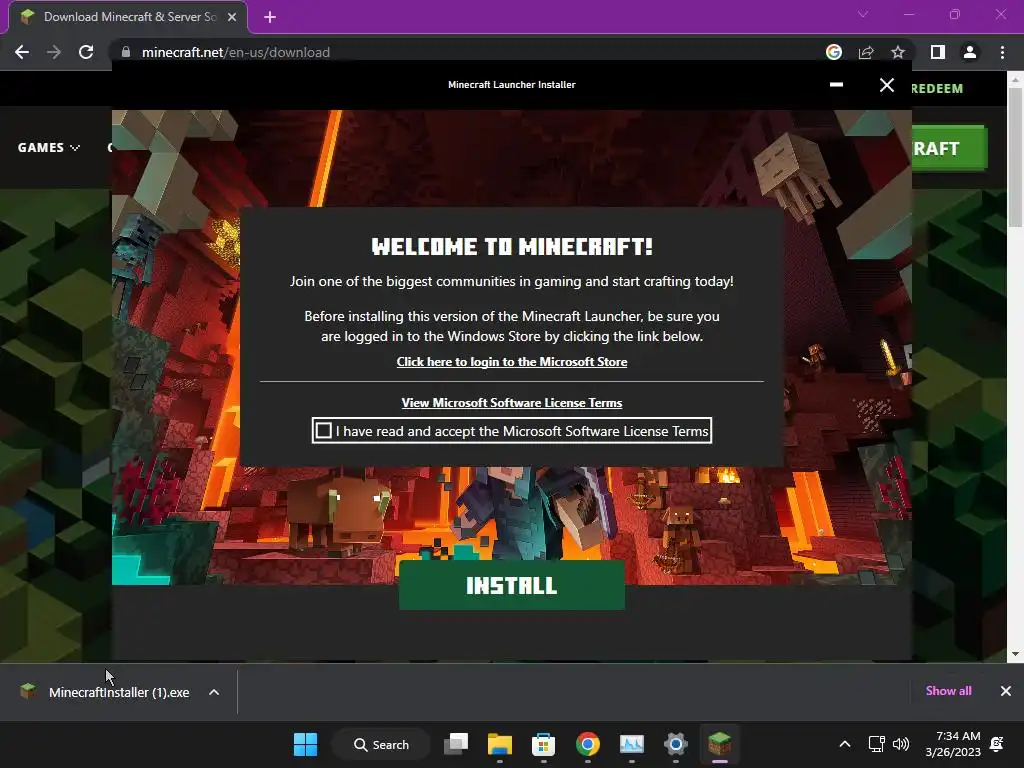Close the Download Minecraft tab
1024x768 pixels.
click(x=232, y=17)
